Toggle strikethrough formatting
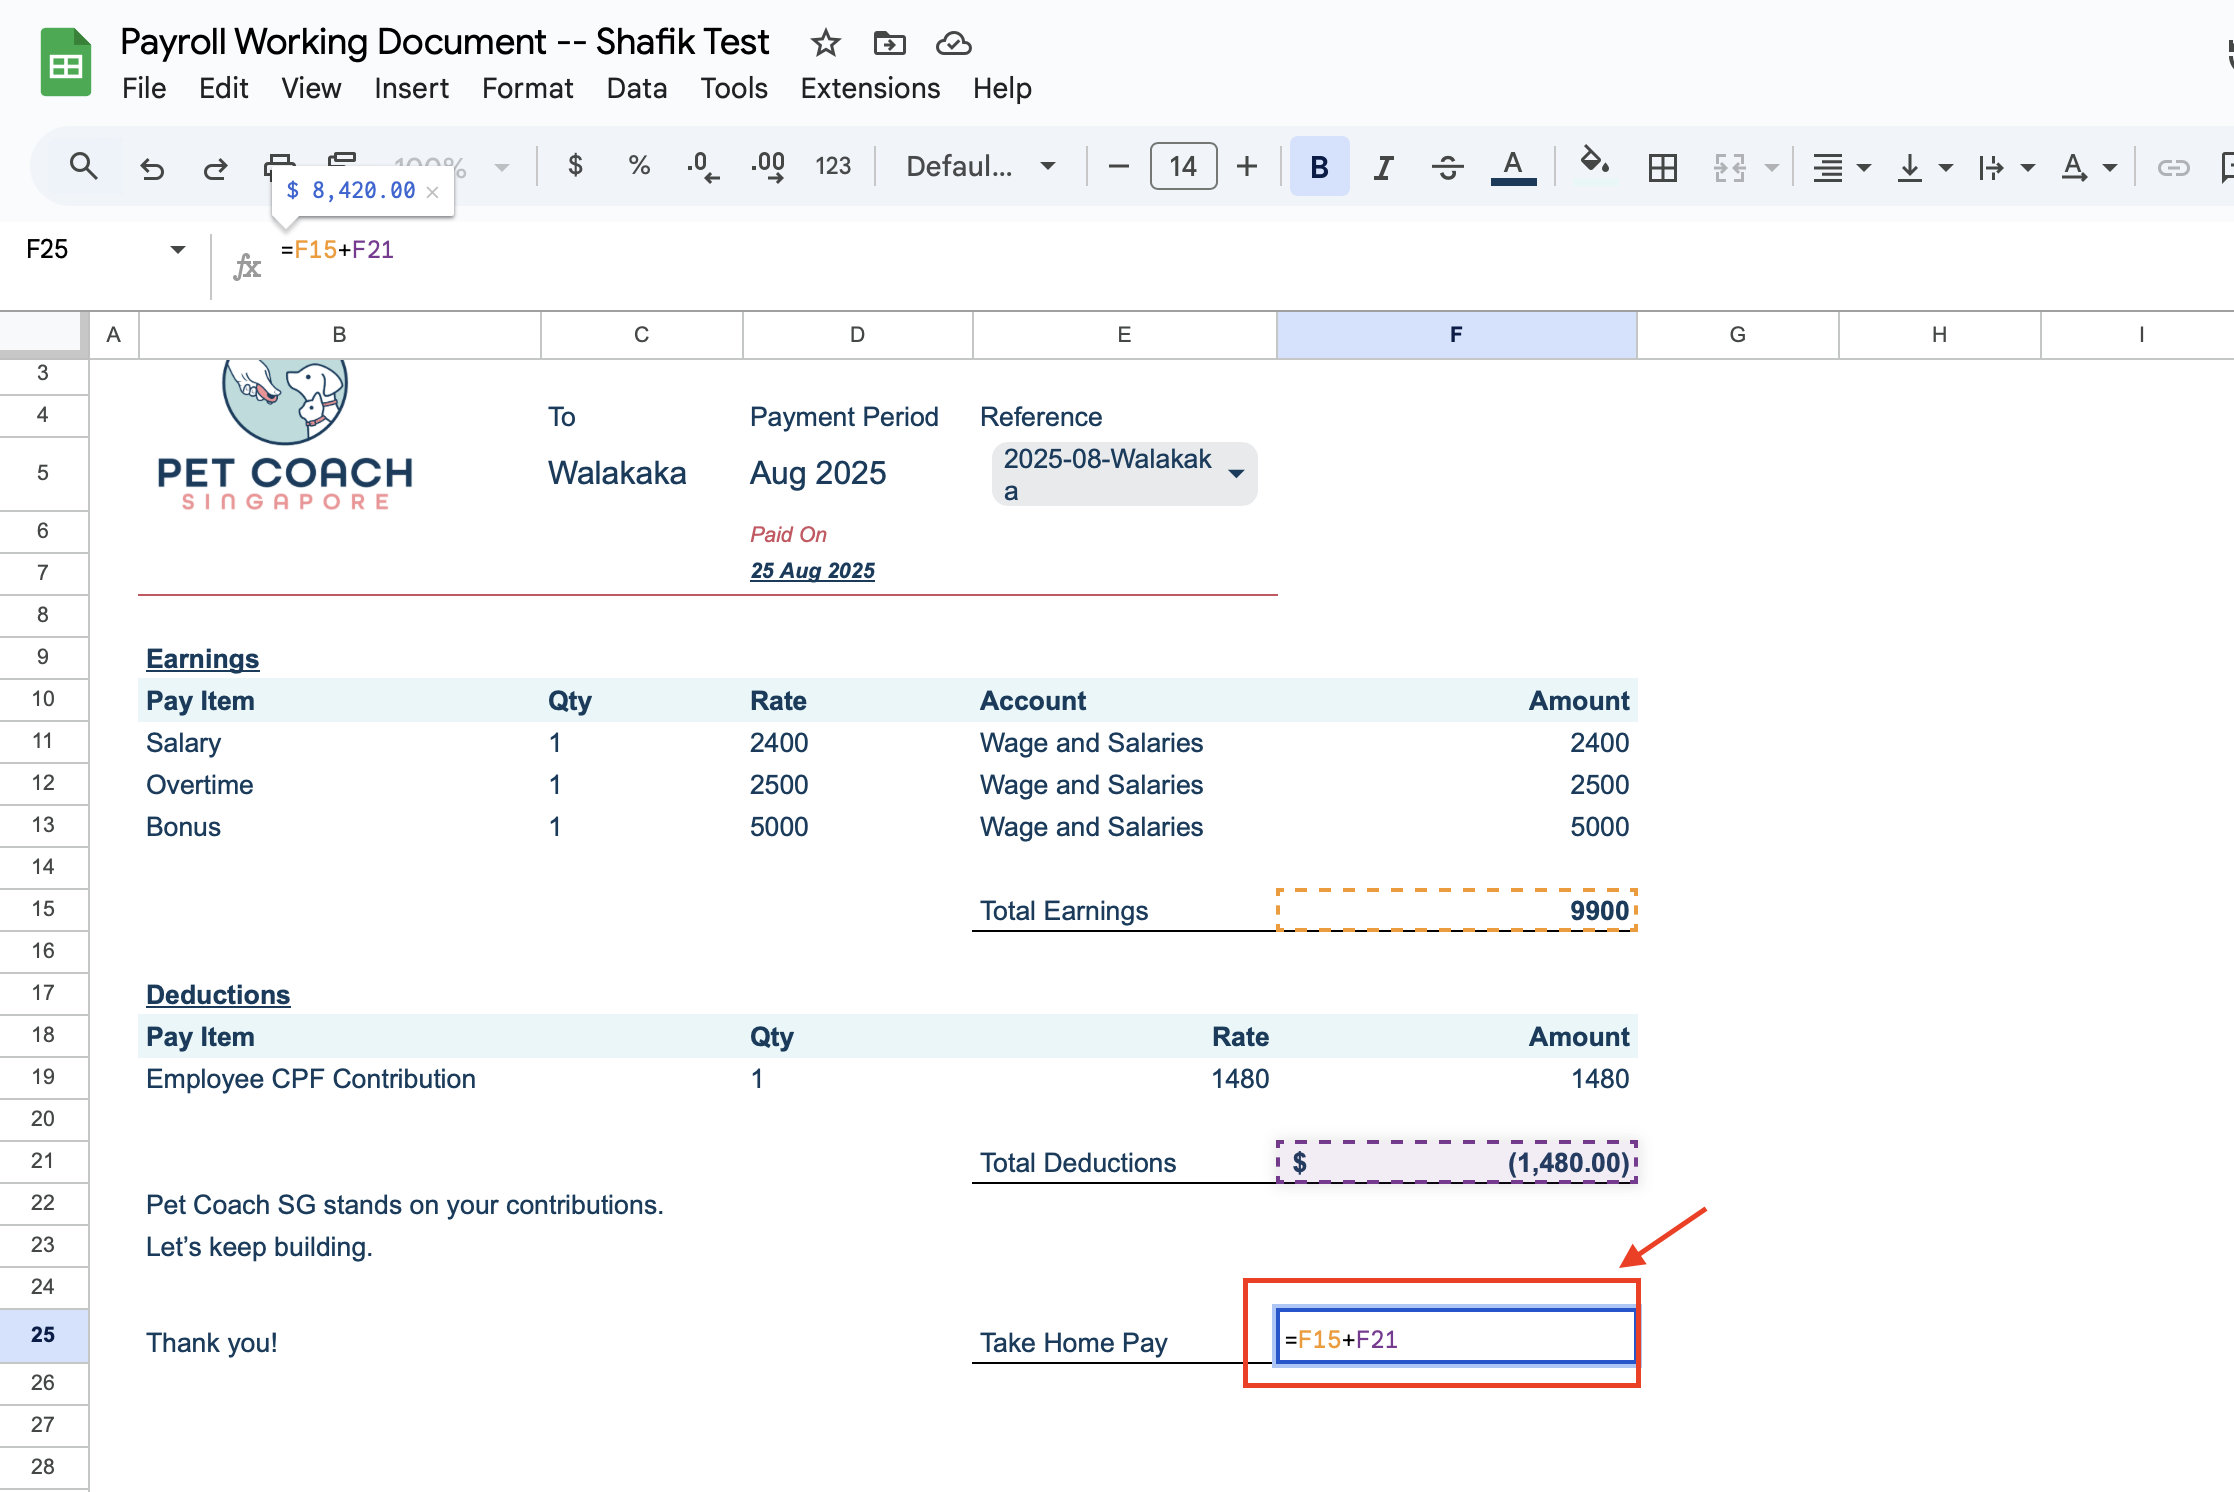 1447,167
